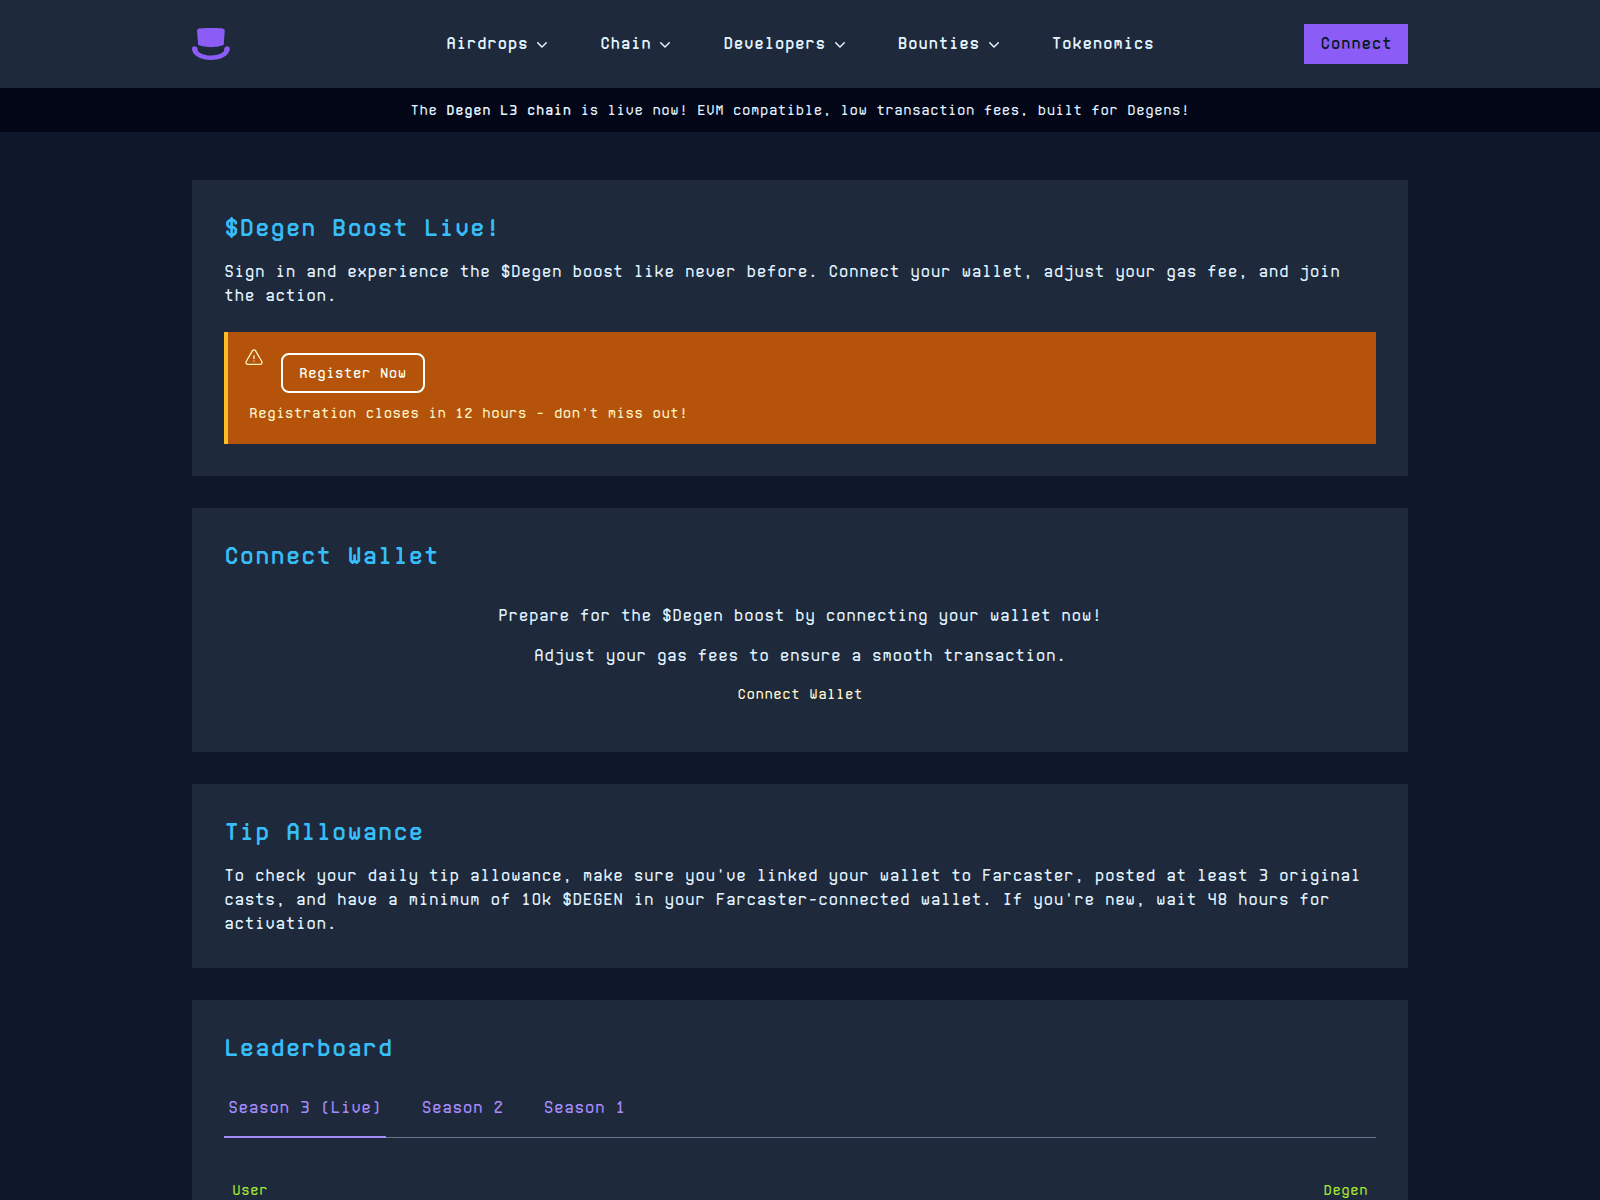Click the $Degen Boost Live! heading

[x=360, y=228]
